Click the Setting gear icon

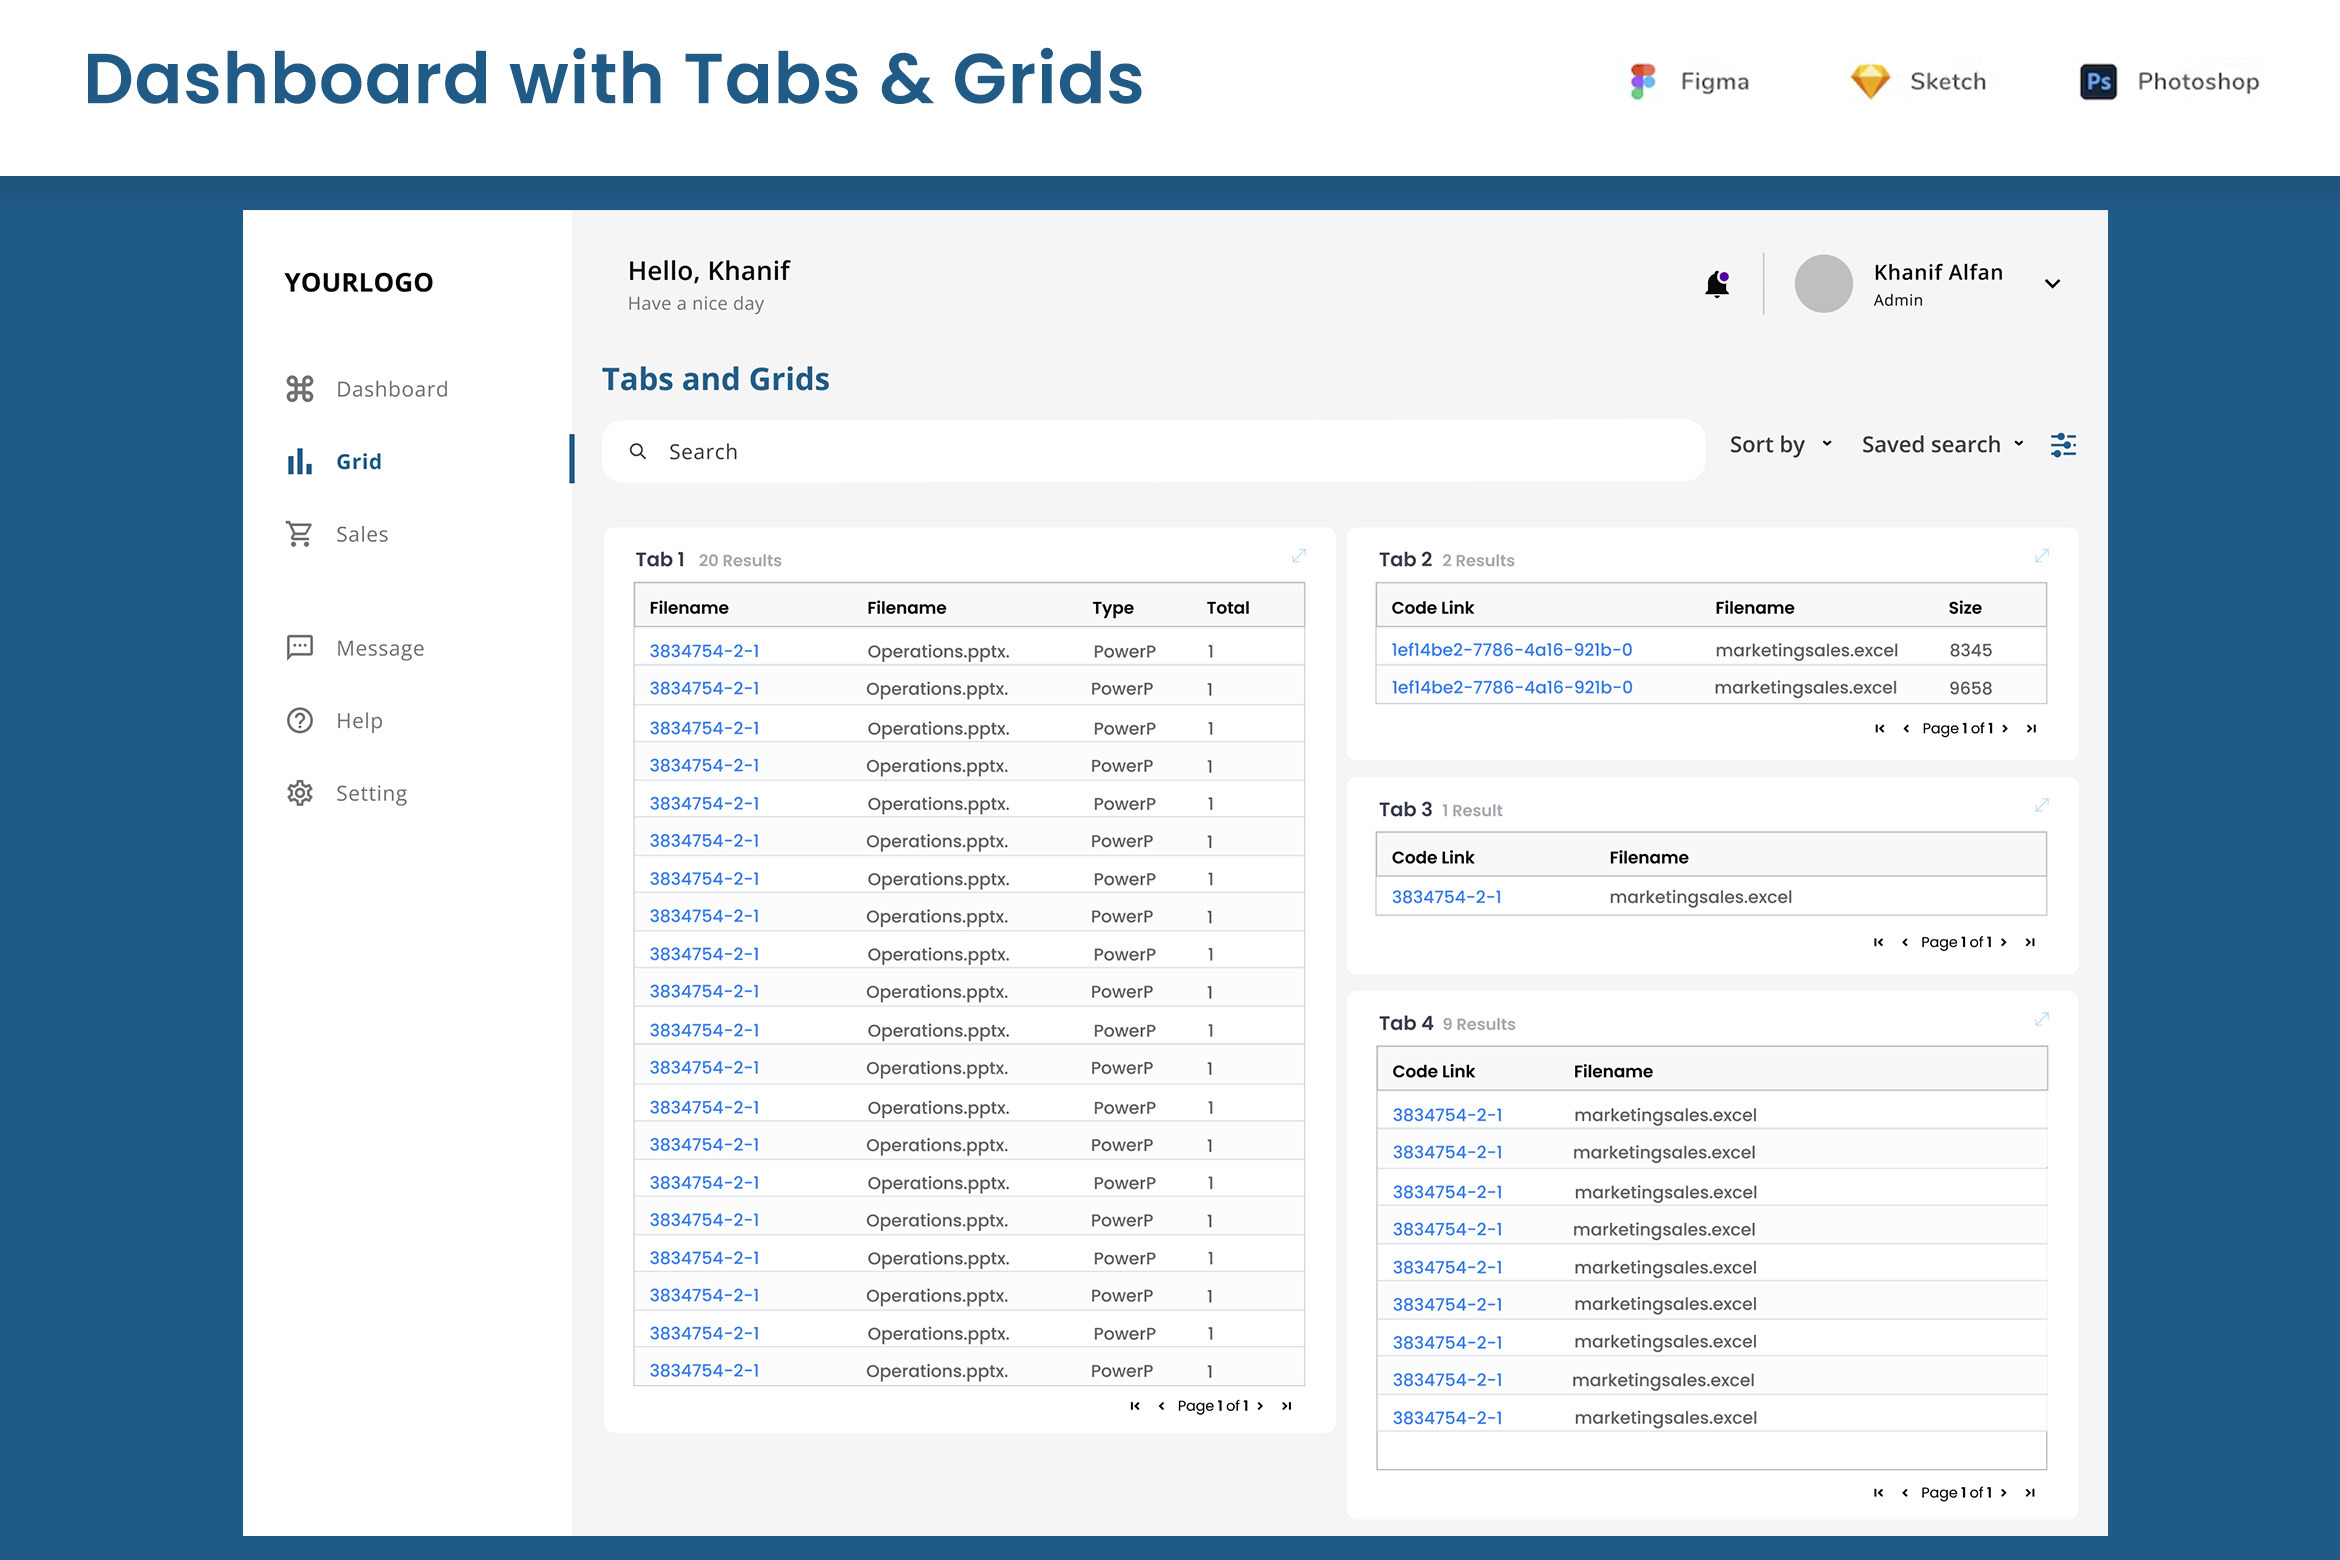(x=300, y=793)
